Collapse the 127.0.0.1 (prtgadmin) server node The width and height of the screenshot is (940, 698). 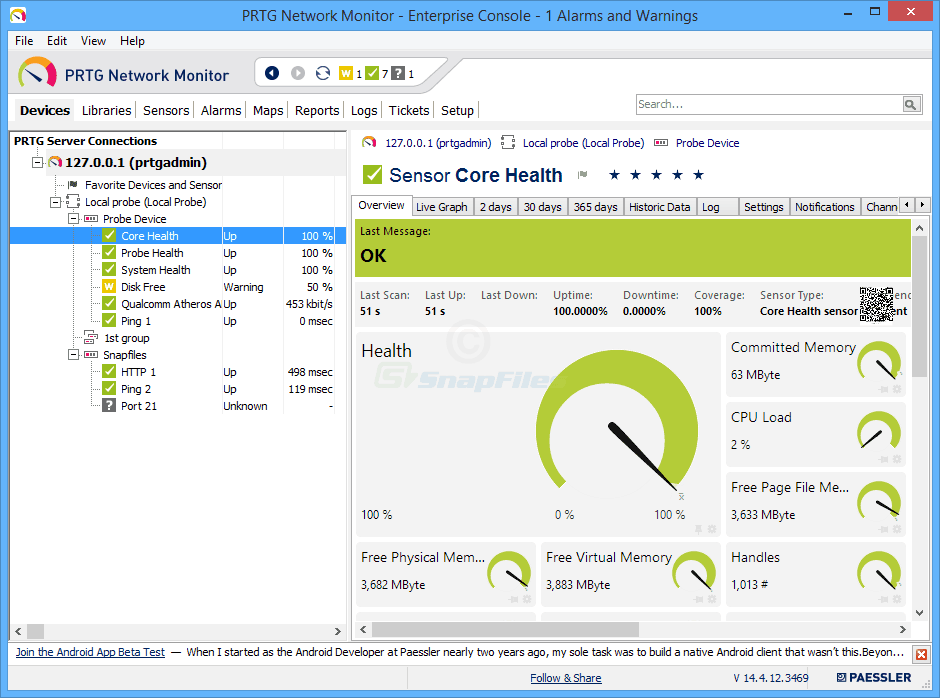point(38,162)
